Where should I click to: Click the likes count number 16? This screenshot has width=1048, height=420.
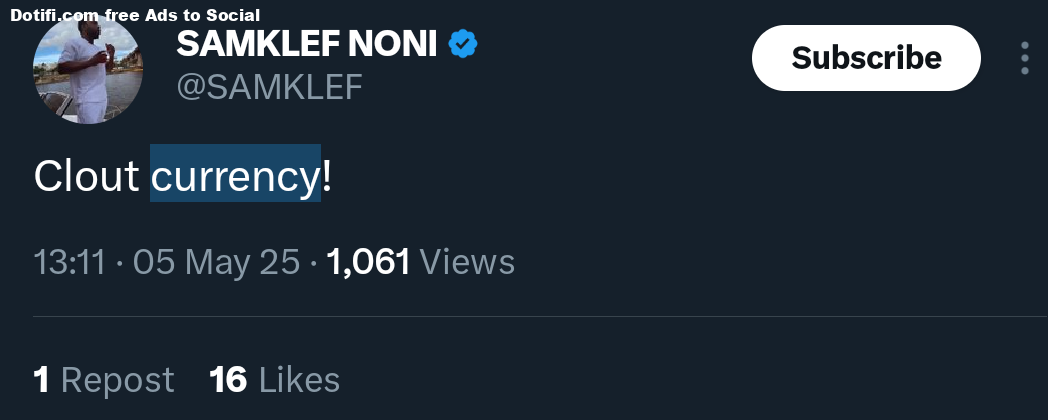[x=228, y=380]
